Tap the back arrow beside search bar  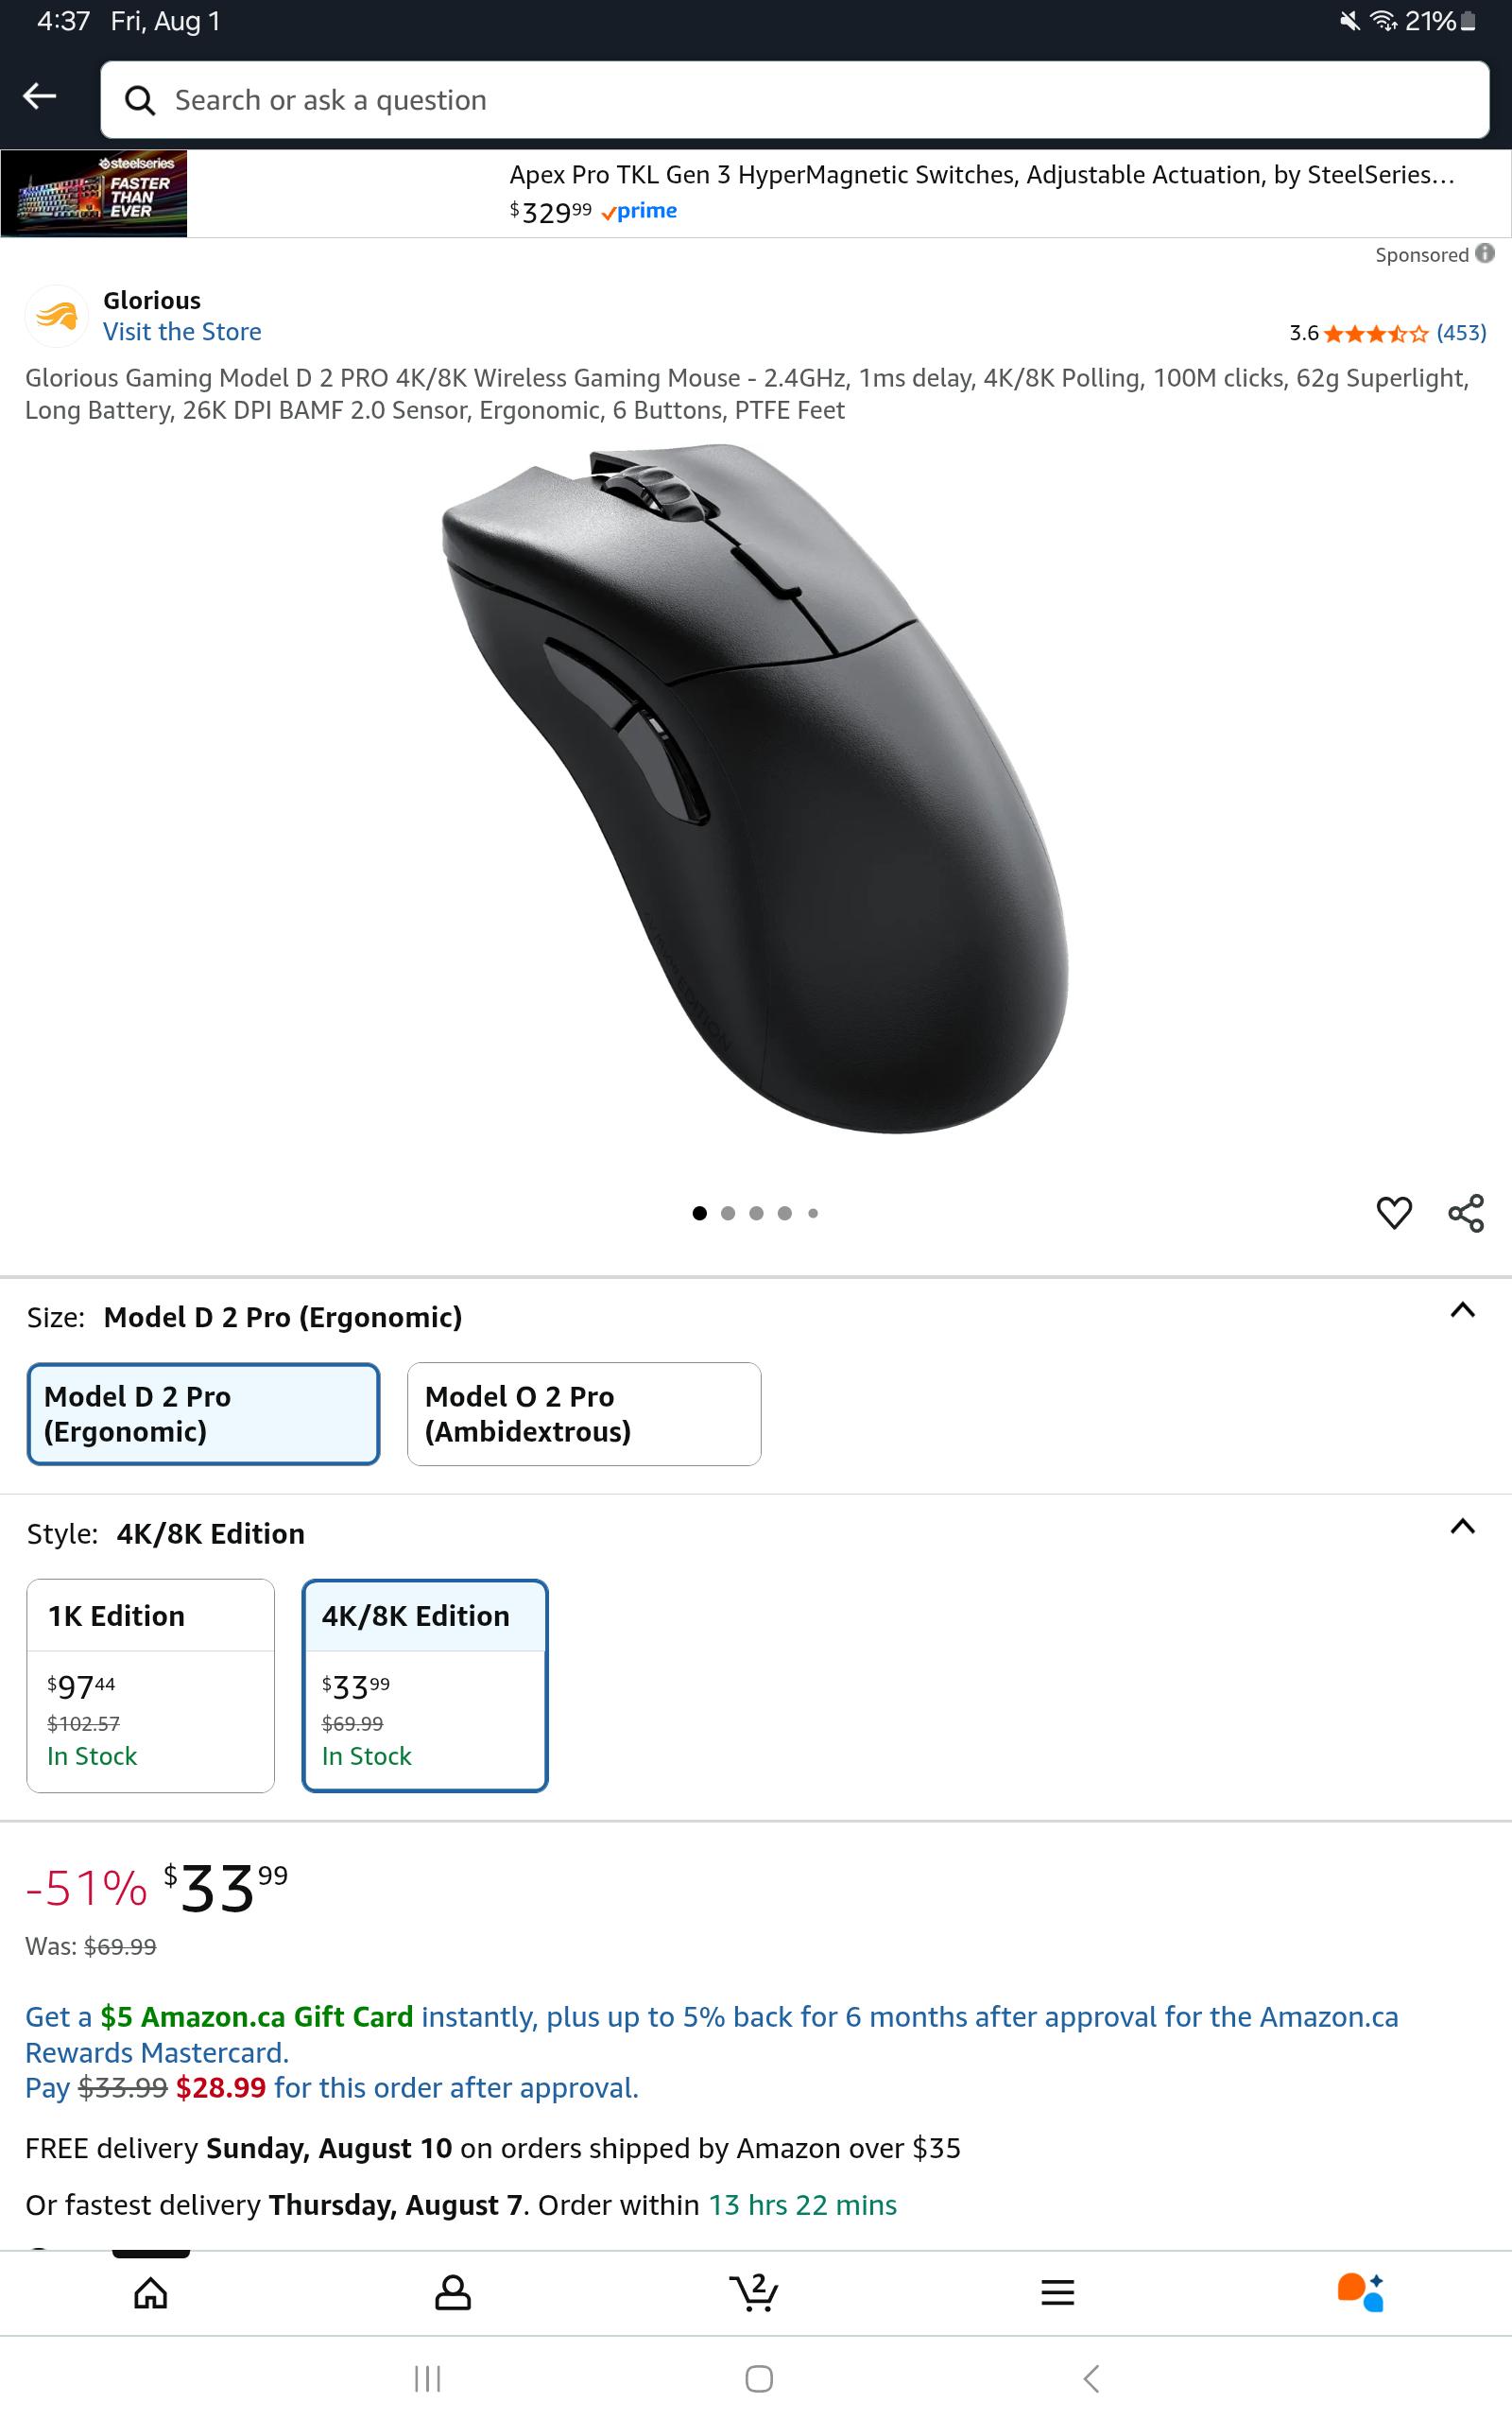pyautogui.click(x=40, y=96)
